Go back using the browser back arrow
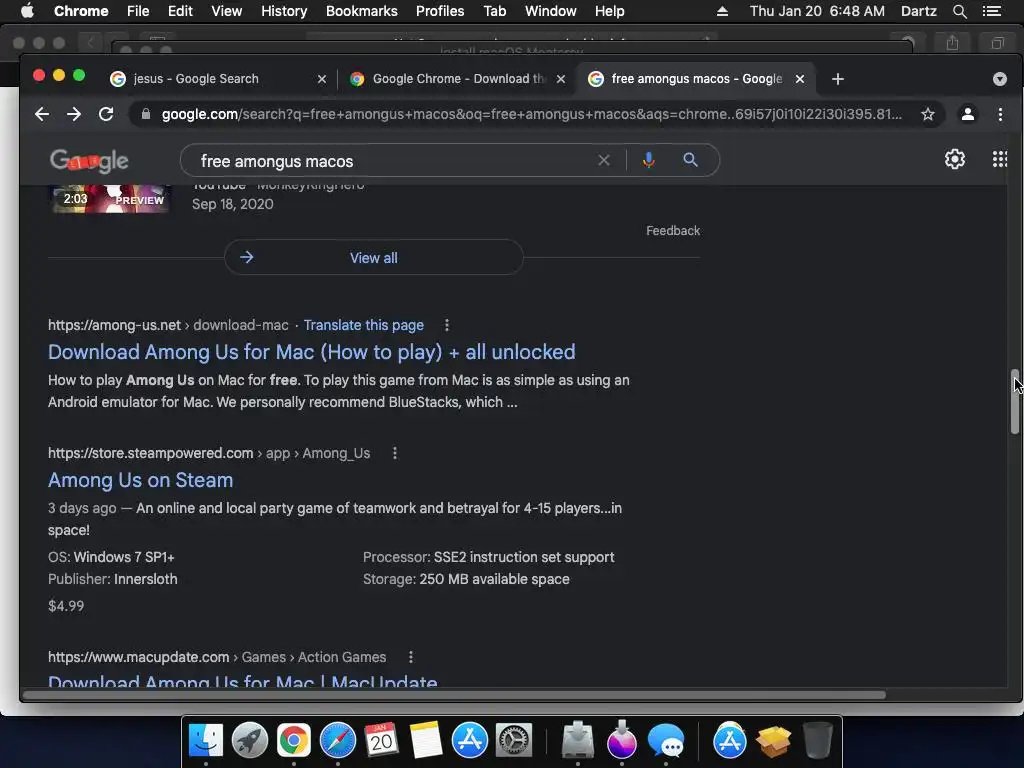 pos(42,114)
